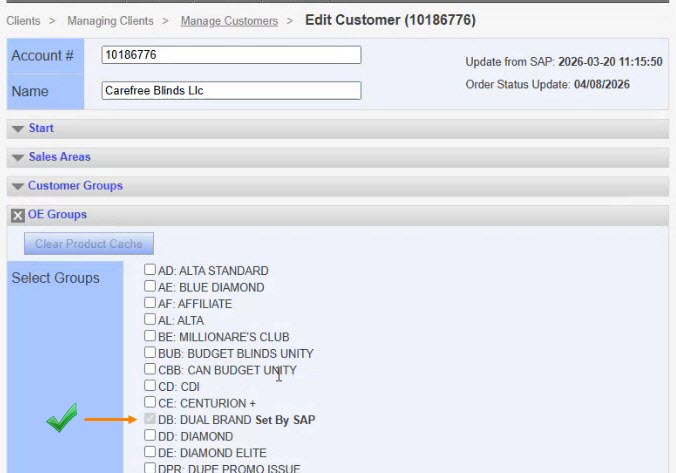Click the Account # input field

tap(231, 56)
